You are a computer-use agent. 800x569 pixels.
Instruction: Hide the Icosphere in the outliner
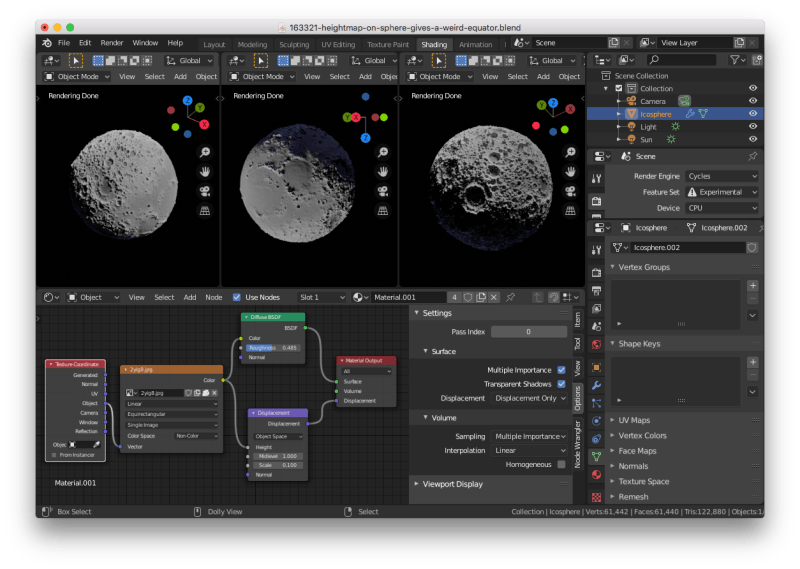pyautogui.click(x=753, y=114)
